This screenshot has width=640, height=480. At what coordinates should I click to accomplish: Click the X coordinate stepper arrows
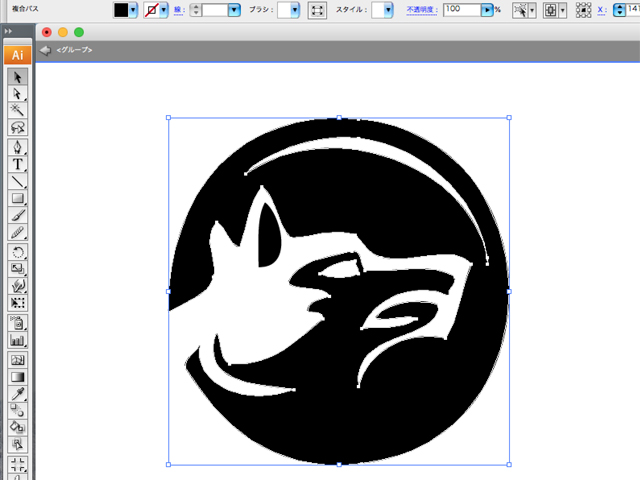click(x=620, y=10)
